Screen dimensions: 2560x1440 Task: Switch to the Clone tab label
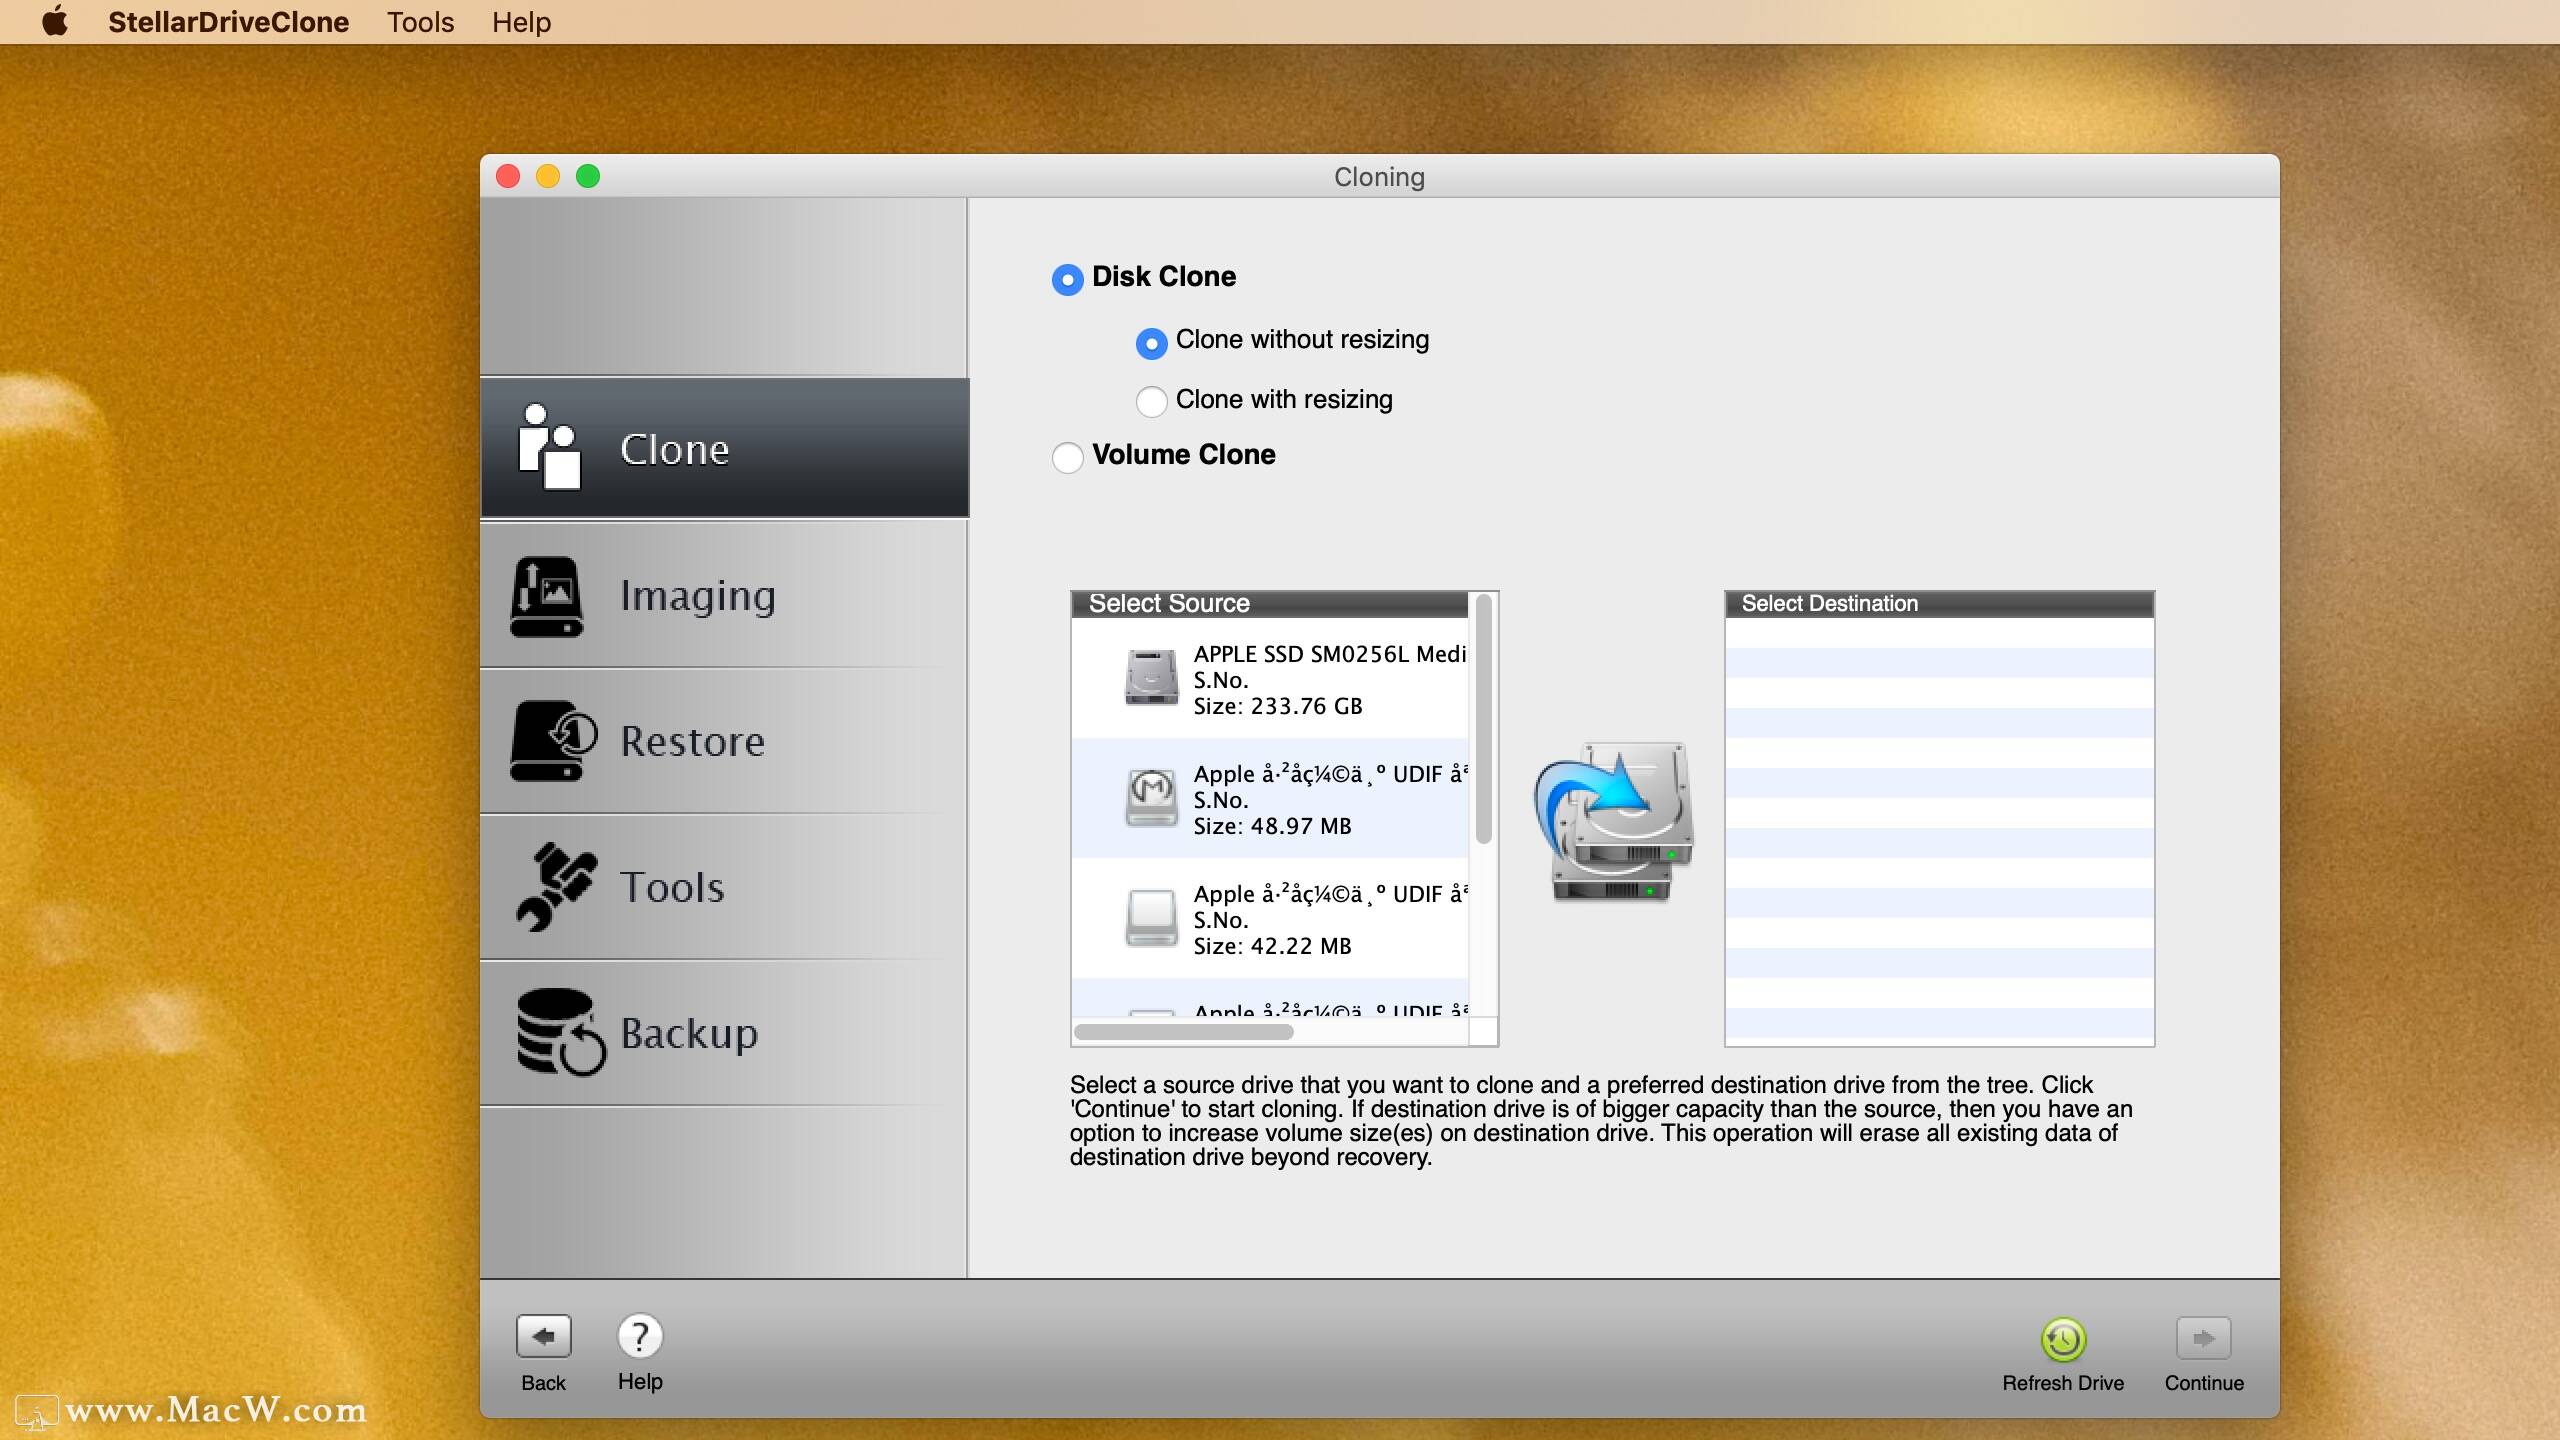(674, 449)
